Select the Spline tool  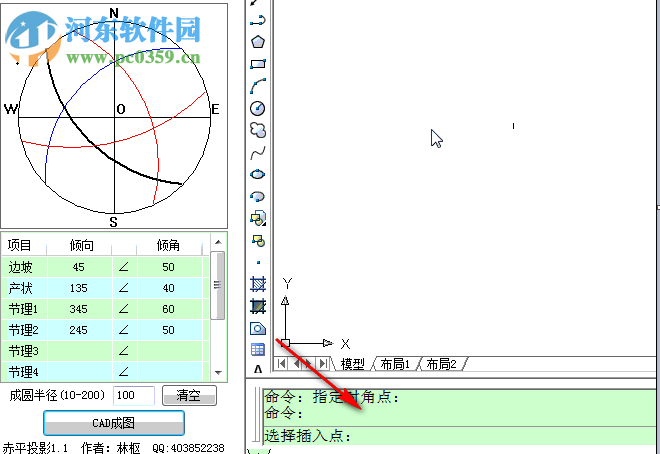pyautogui.click(x=258, y=152)
